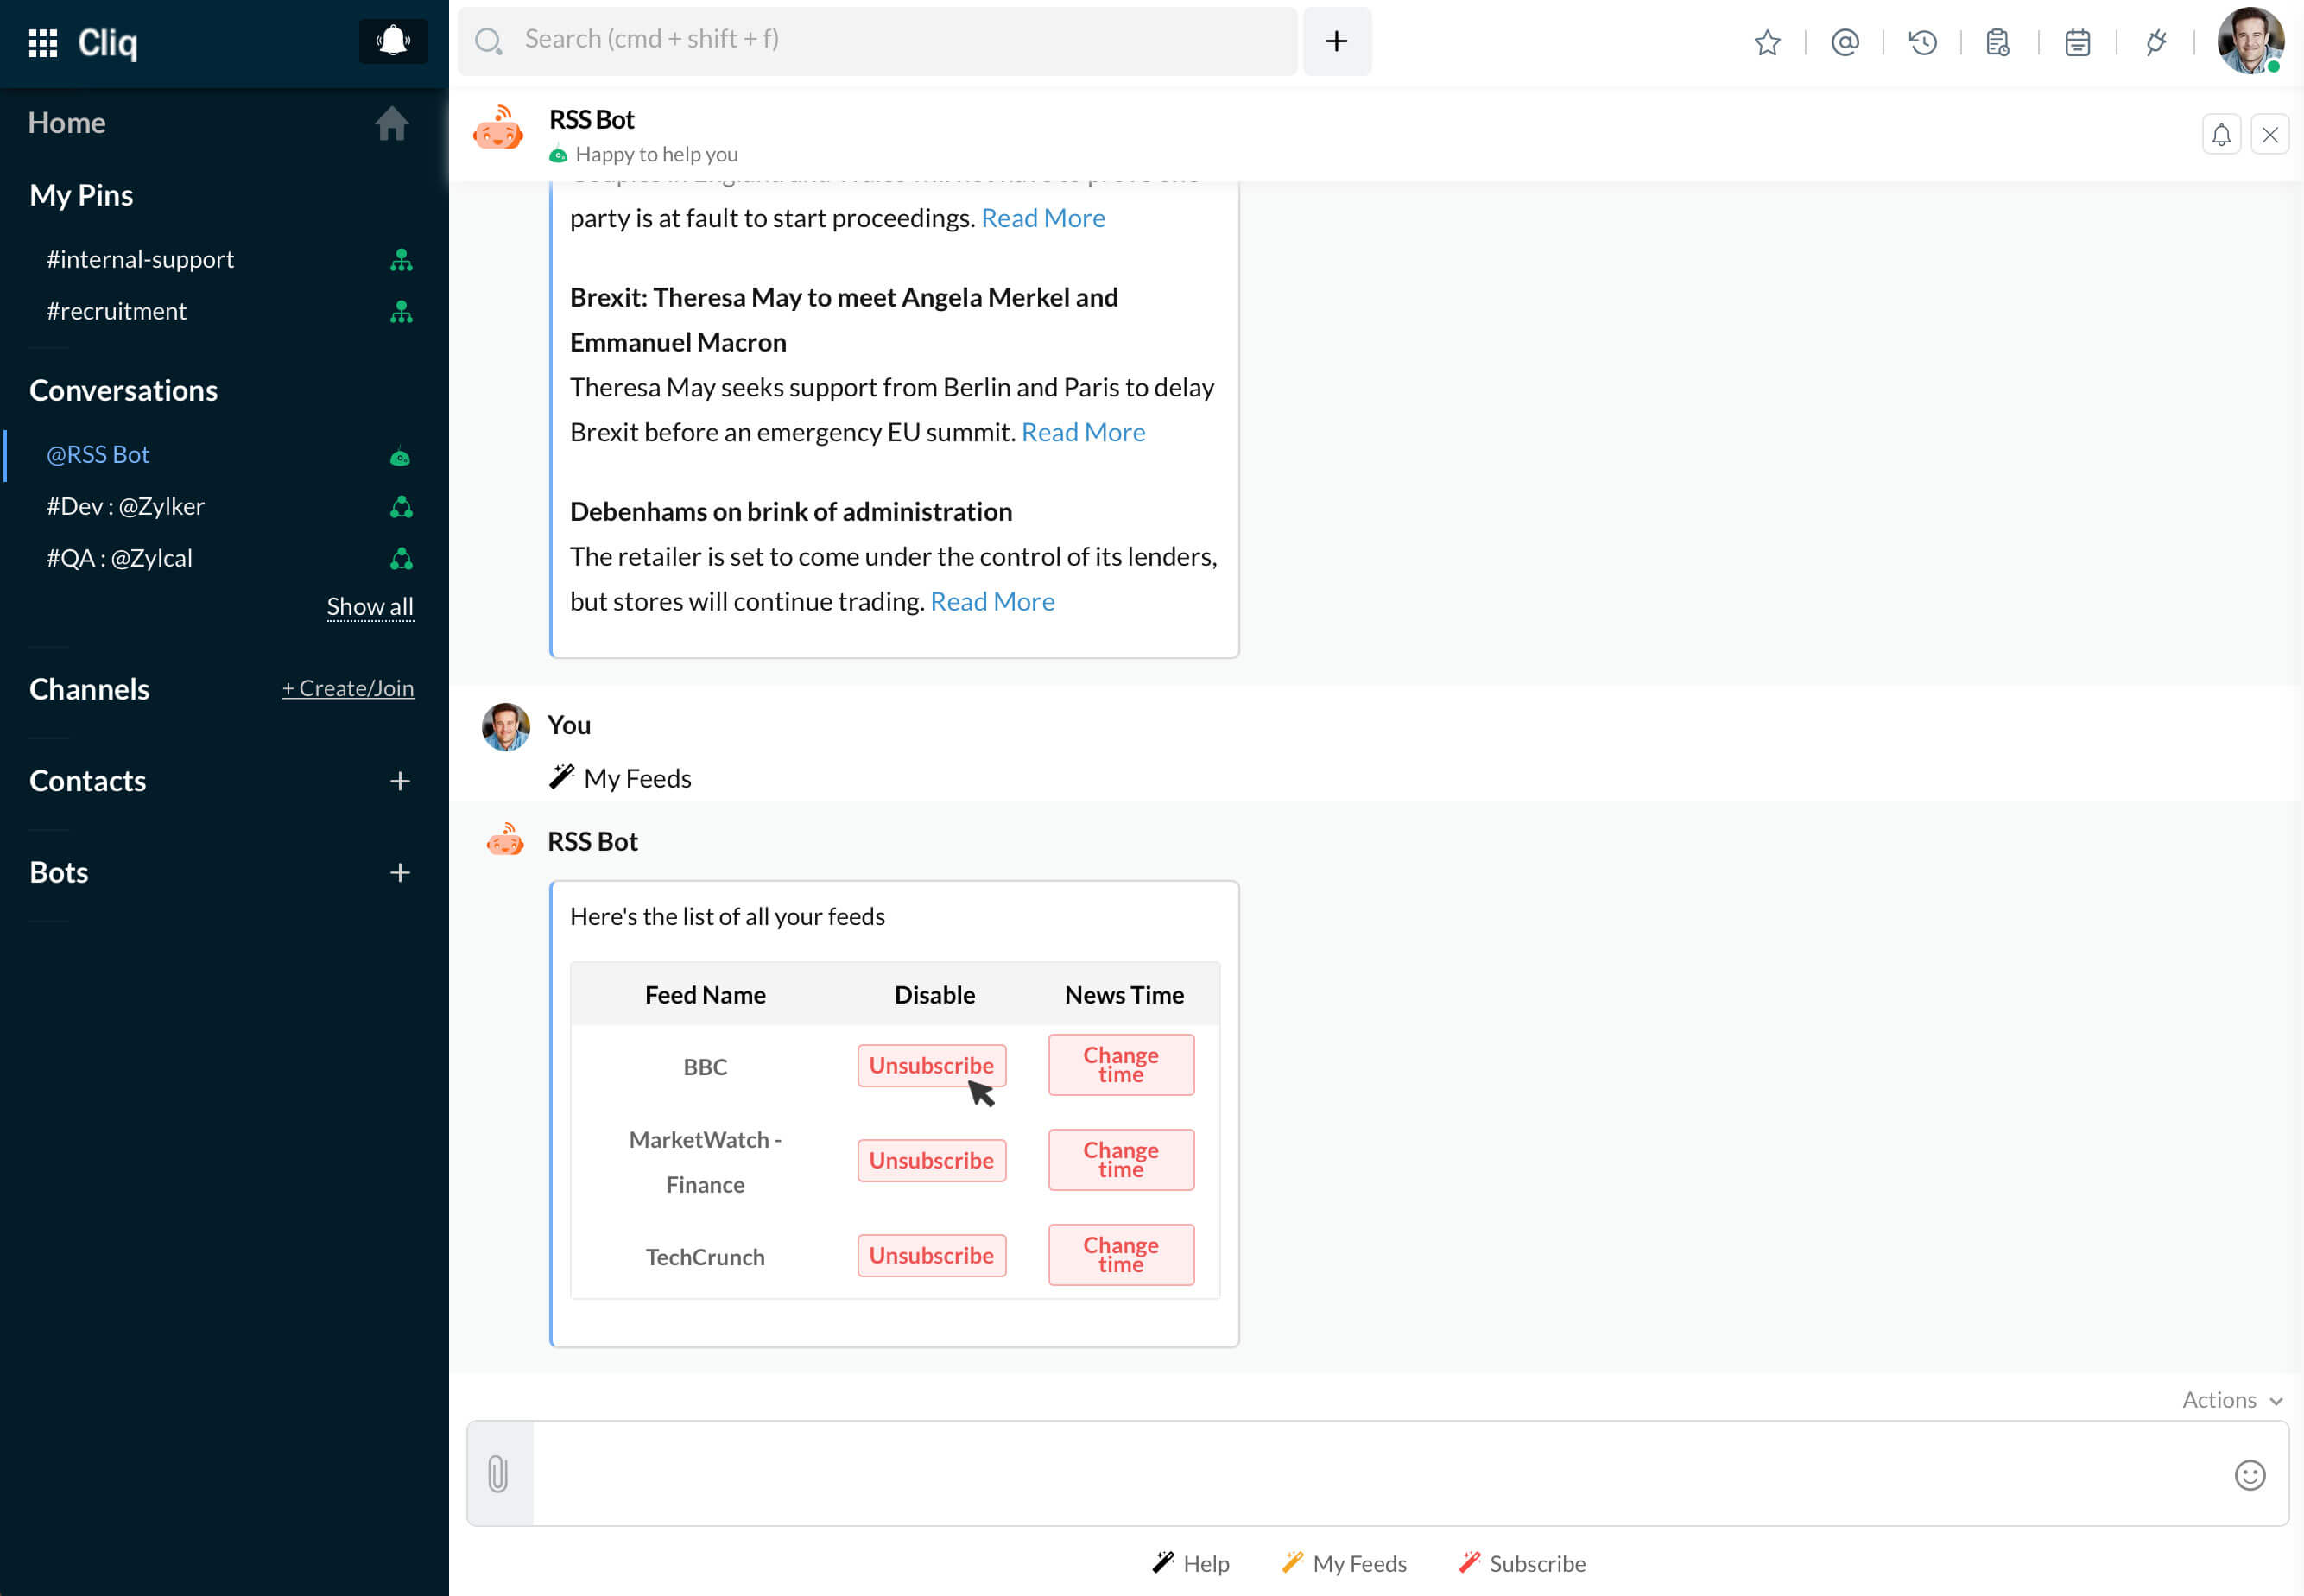
Task: Click the plus button next to search
Action: [x=1336, y=41]
